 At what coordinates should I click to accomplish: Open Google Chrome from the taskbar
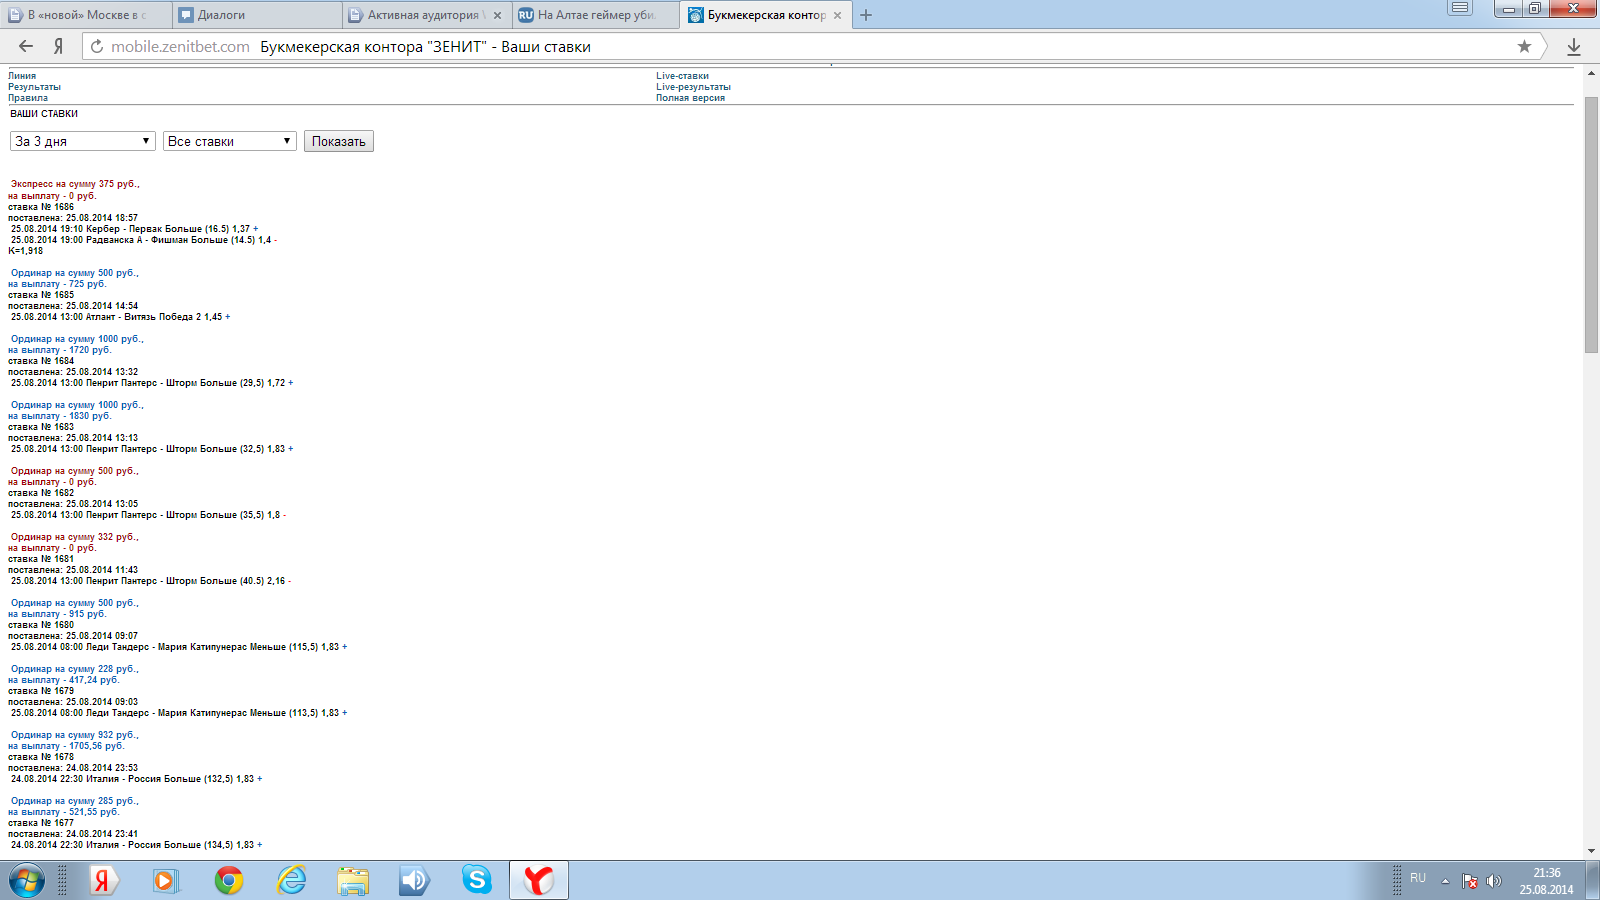tap(229, 880)
